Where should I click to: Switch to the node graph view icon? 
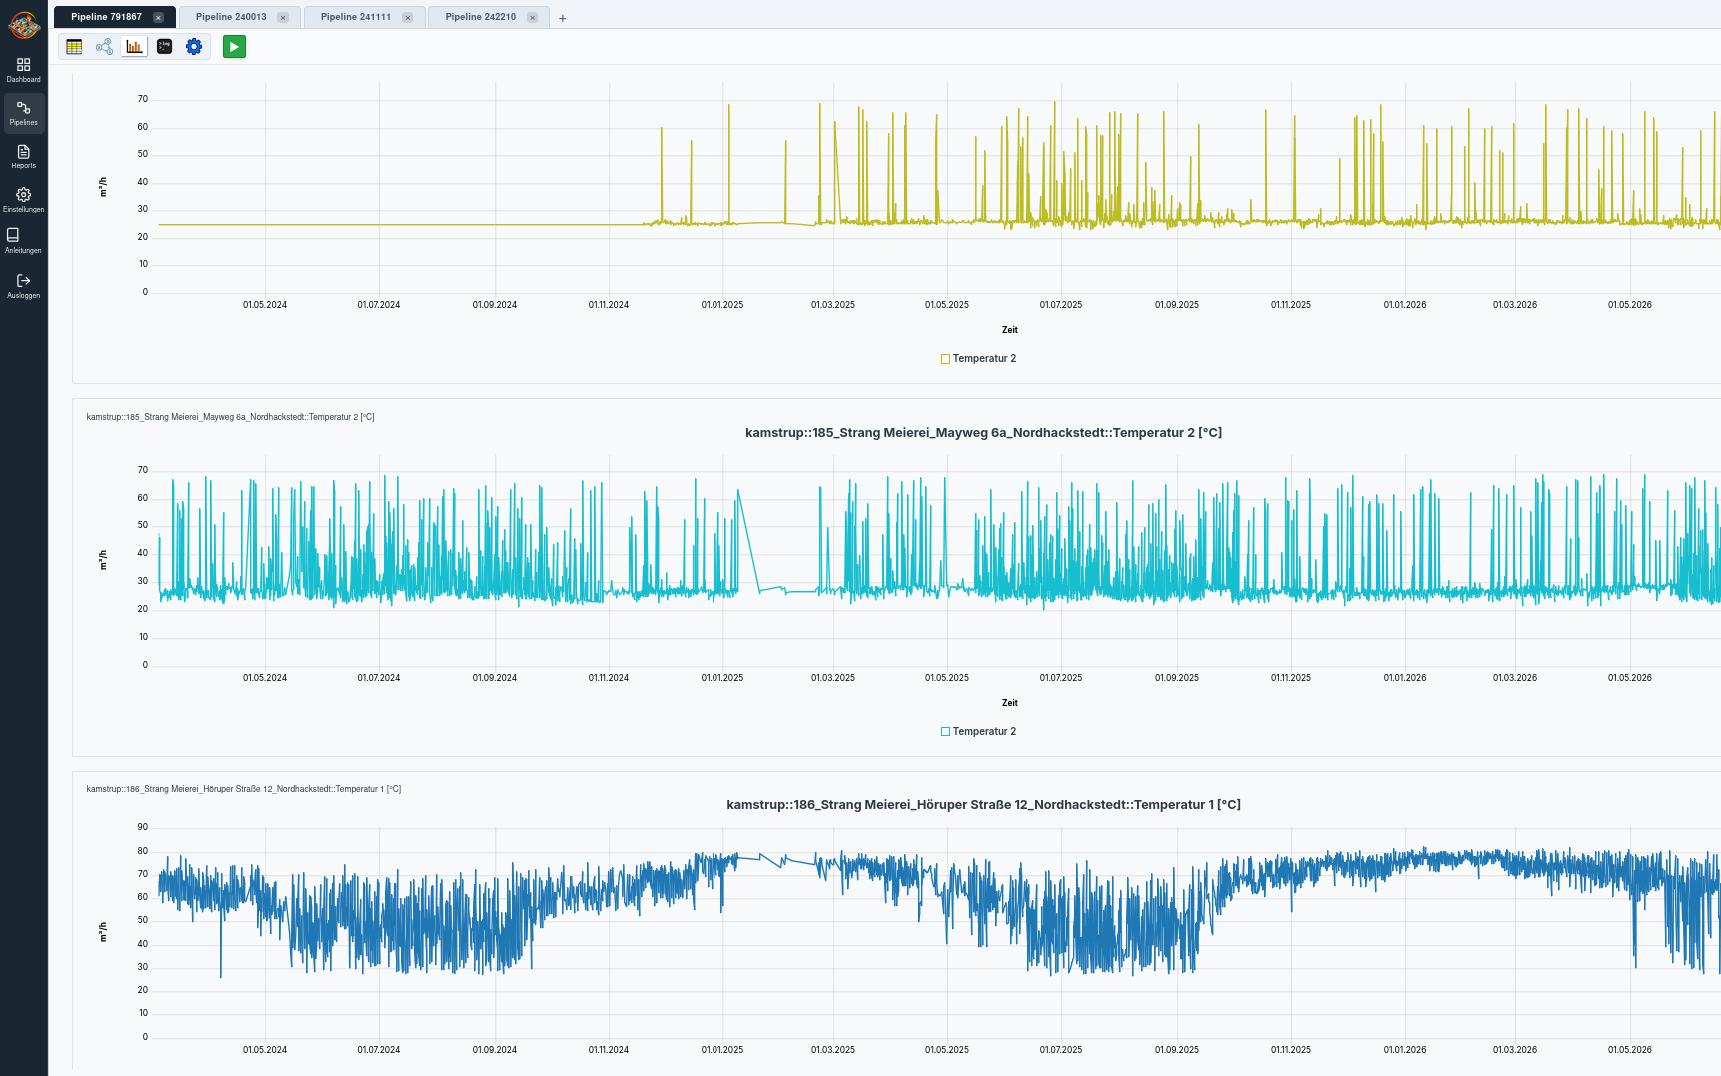(104, 47)
